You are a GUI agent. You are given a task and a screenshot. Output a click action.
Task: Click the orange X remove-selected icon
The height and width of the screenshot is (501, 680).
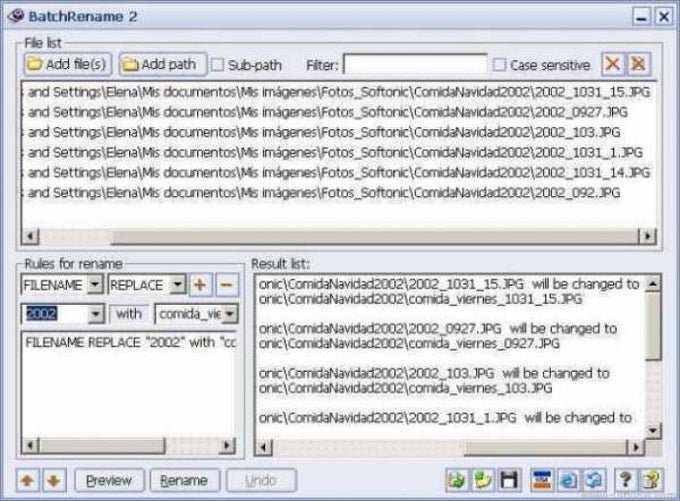(x=612, y=64)
